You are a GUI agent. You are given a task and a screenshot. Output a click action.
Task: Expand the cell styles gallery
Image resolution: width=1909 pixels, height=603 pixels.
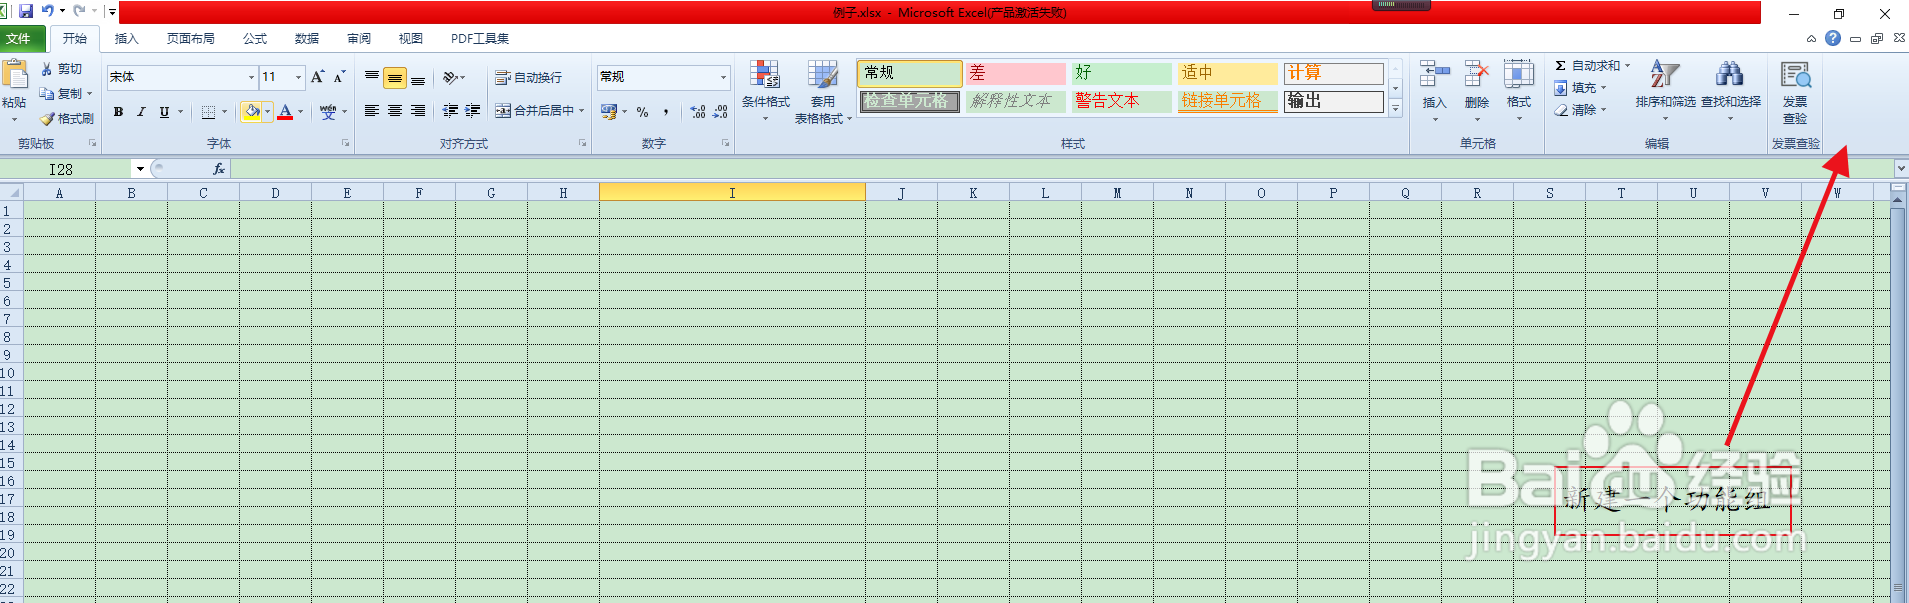tap(1396, 108)
